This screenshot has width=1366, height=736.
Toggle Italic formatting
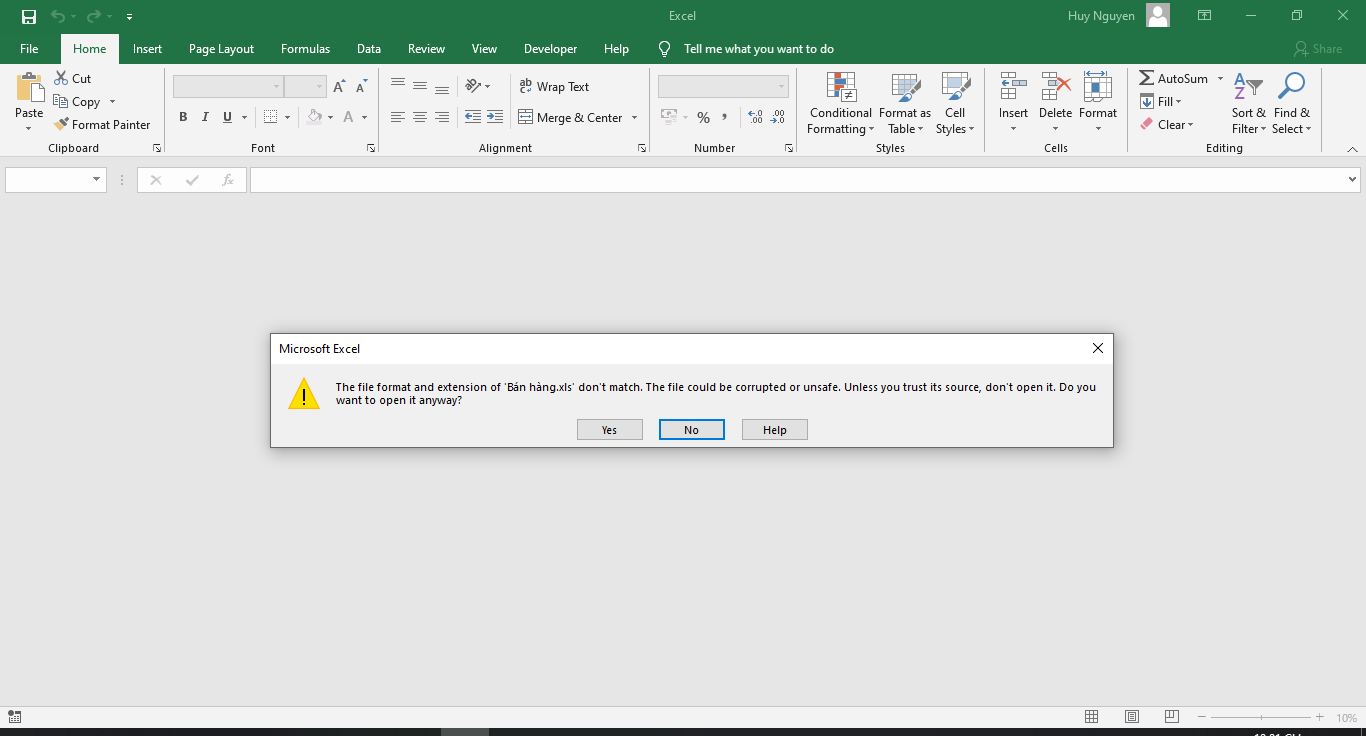coord(205,117)
